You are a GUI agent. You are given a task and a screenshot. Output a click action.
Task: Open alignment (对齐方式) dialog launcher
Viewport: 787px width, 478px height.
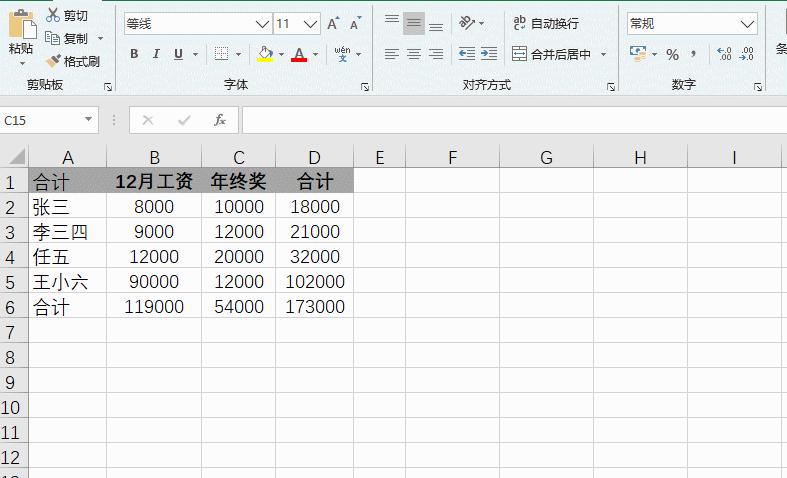611,87
